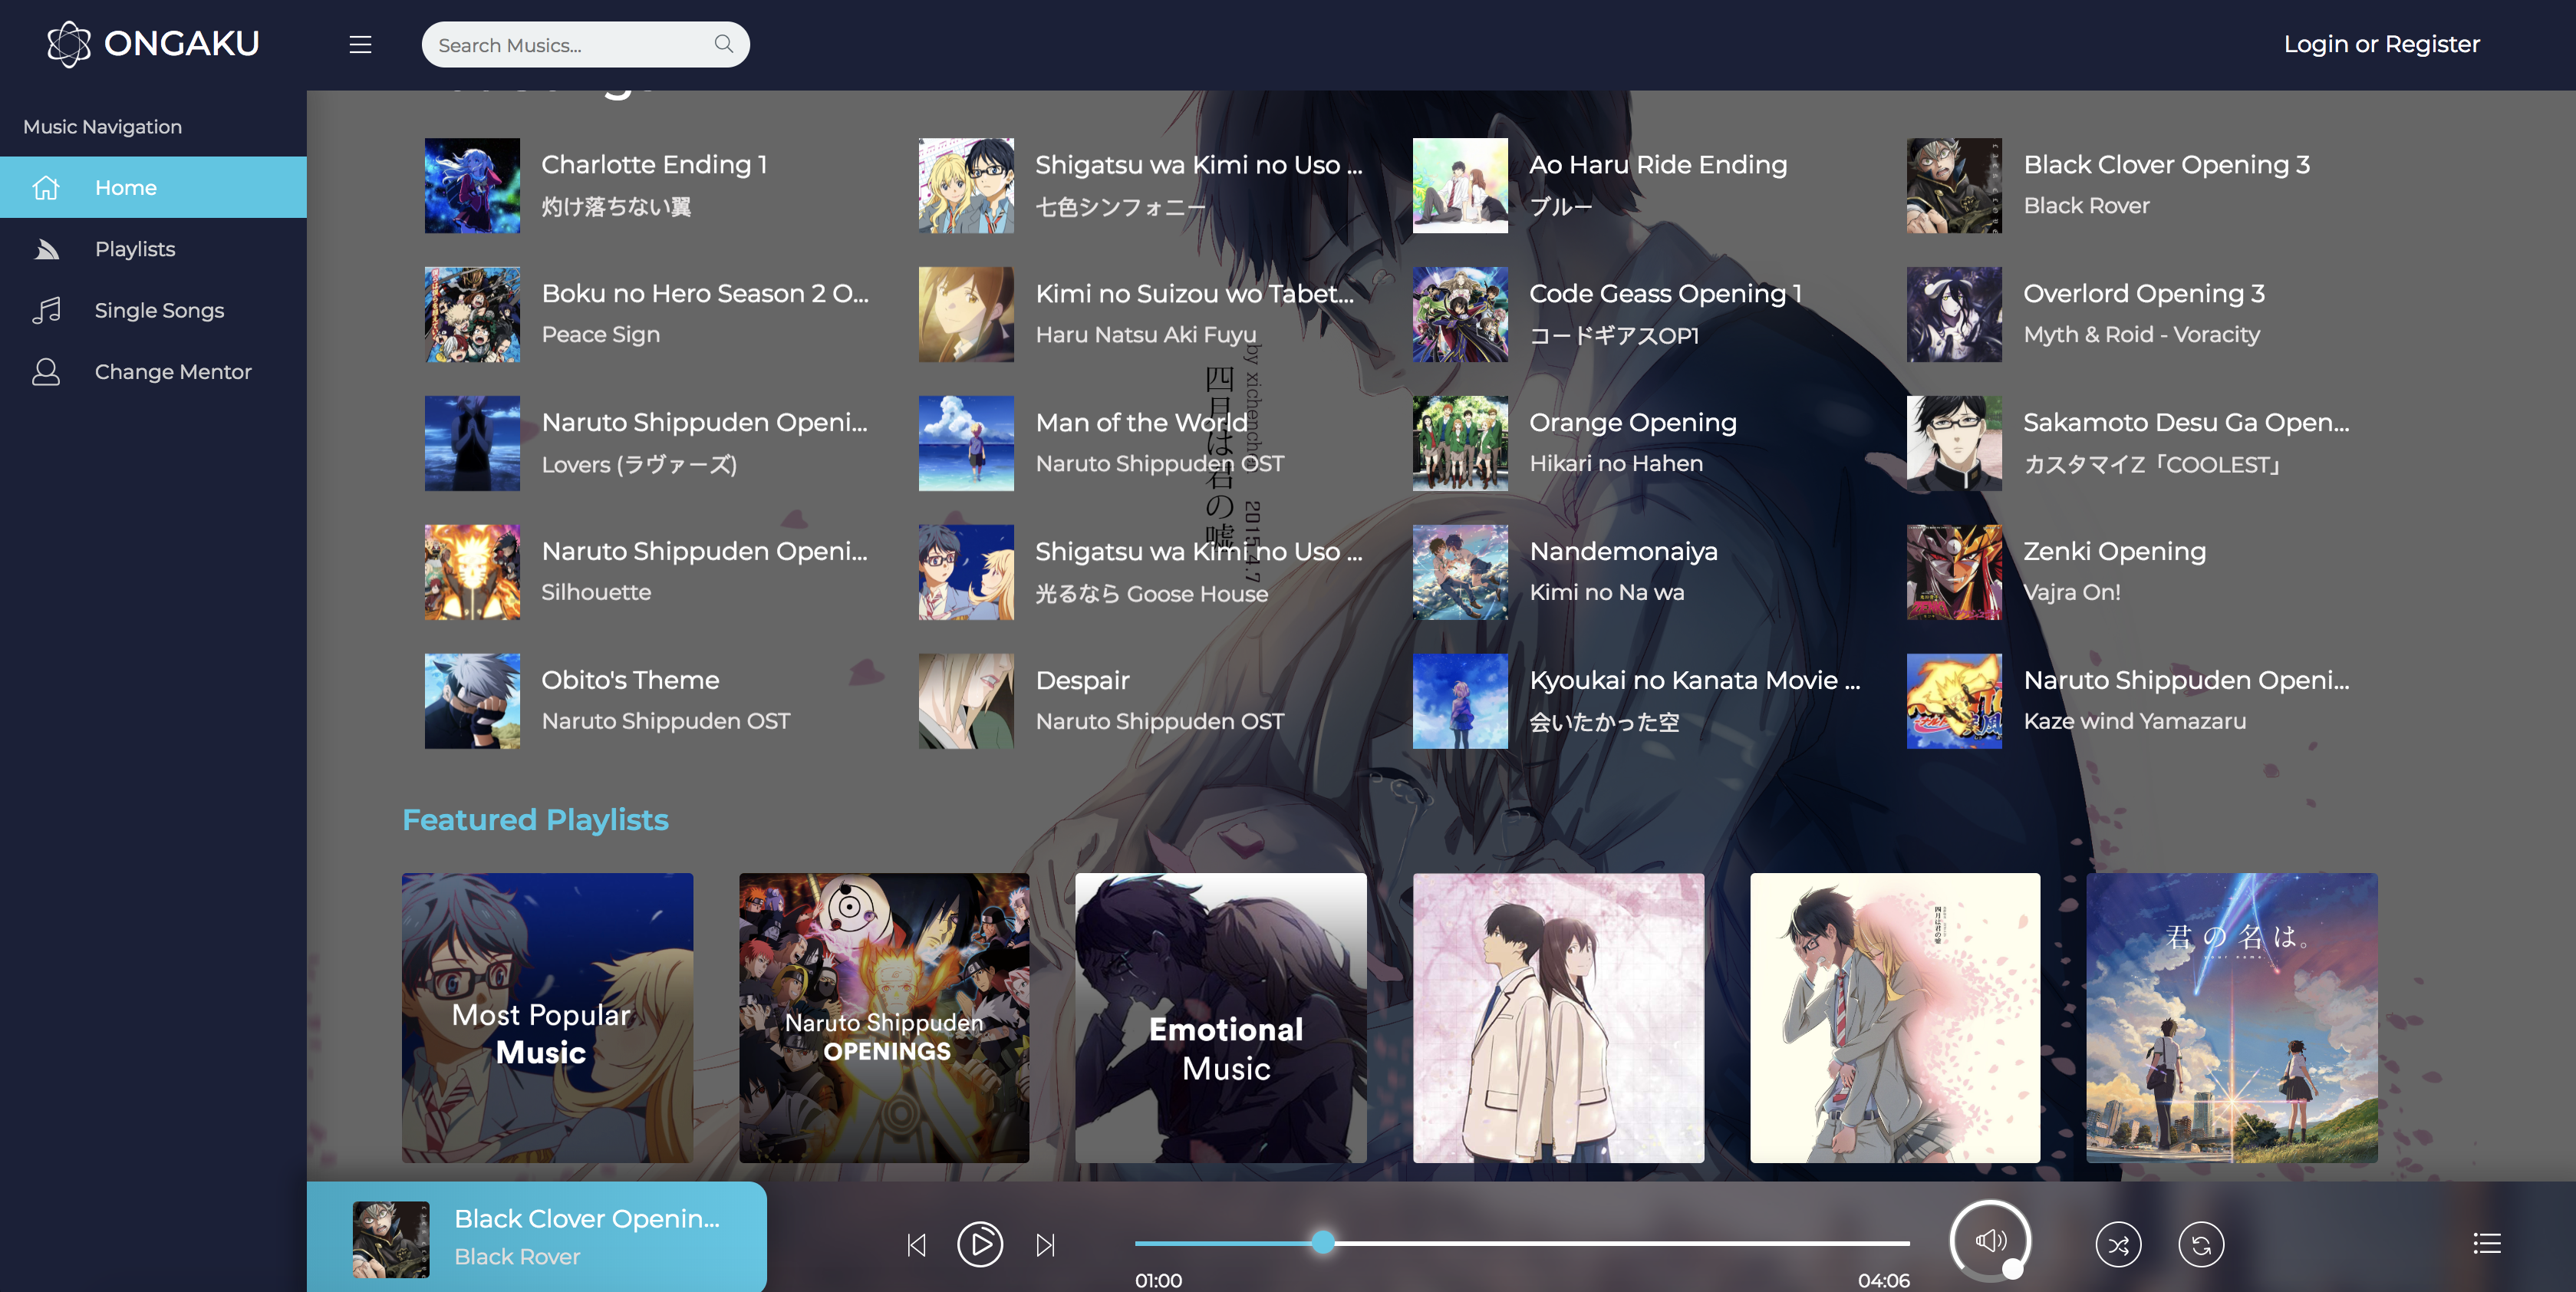Click the search magnifier icon
2576x1292 pixels.
tap(723, 44)
